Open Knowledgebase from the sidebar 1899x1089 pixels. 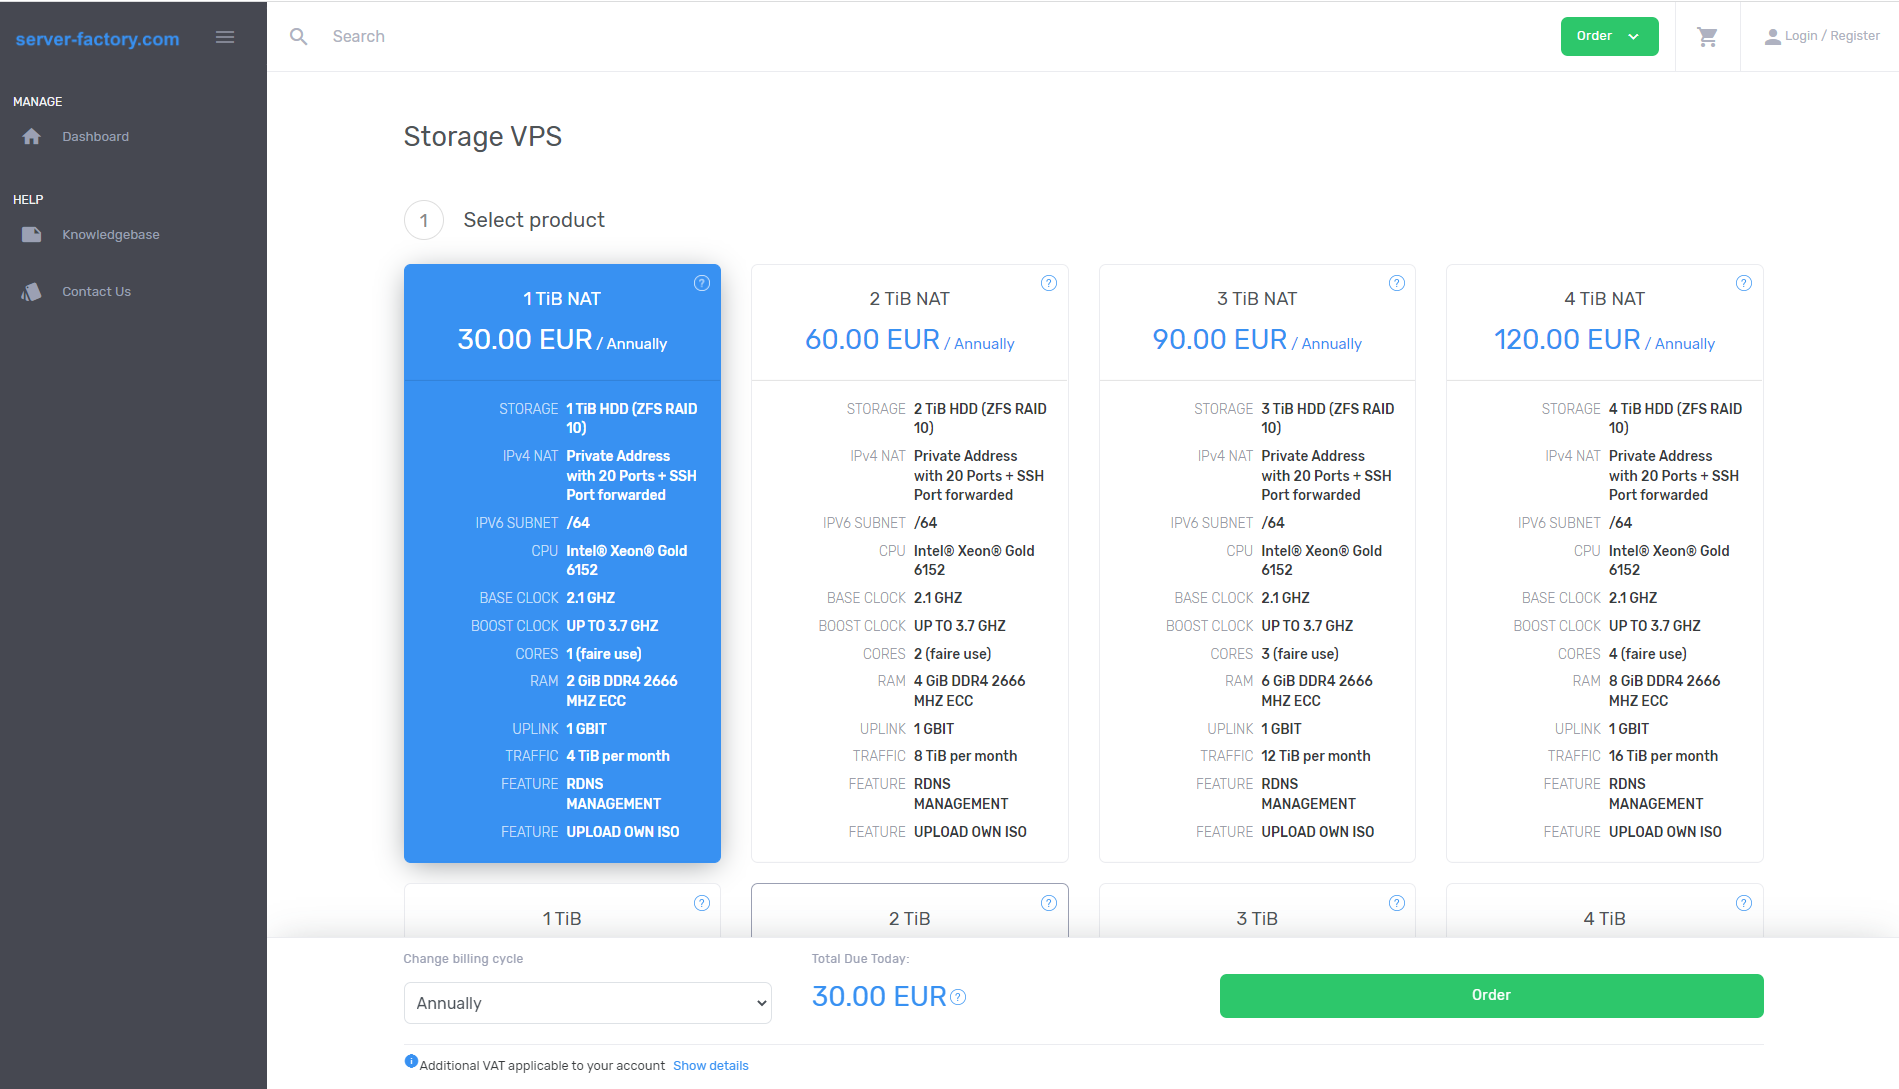click(110, 235)
